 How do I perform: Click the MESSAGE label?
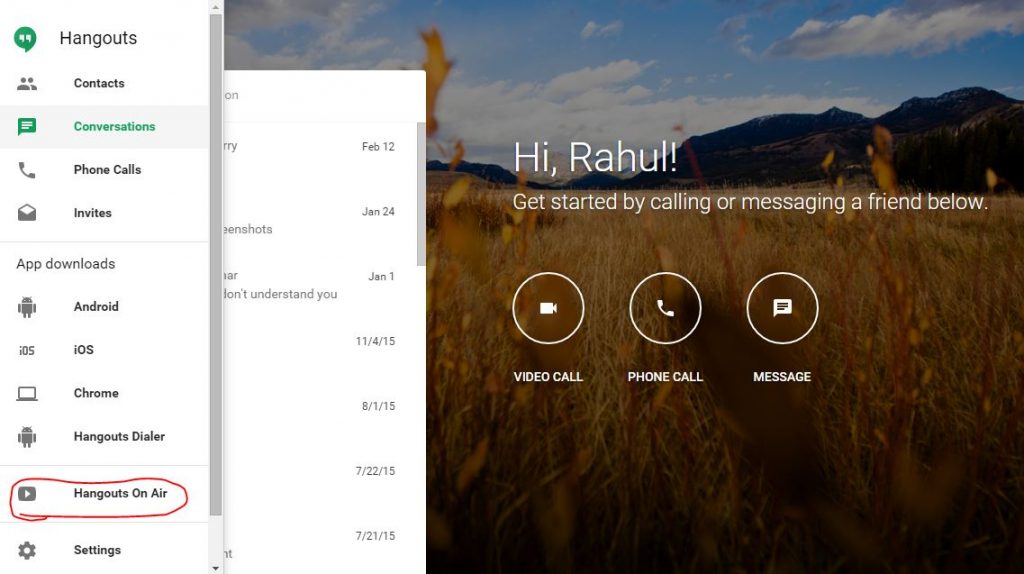coord(782,377)
